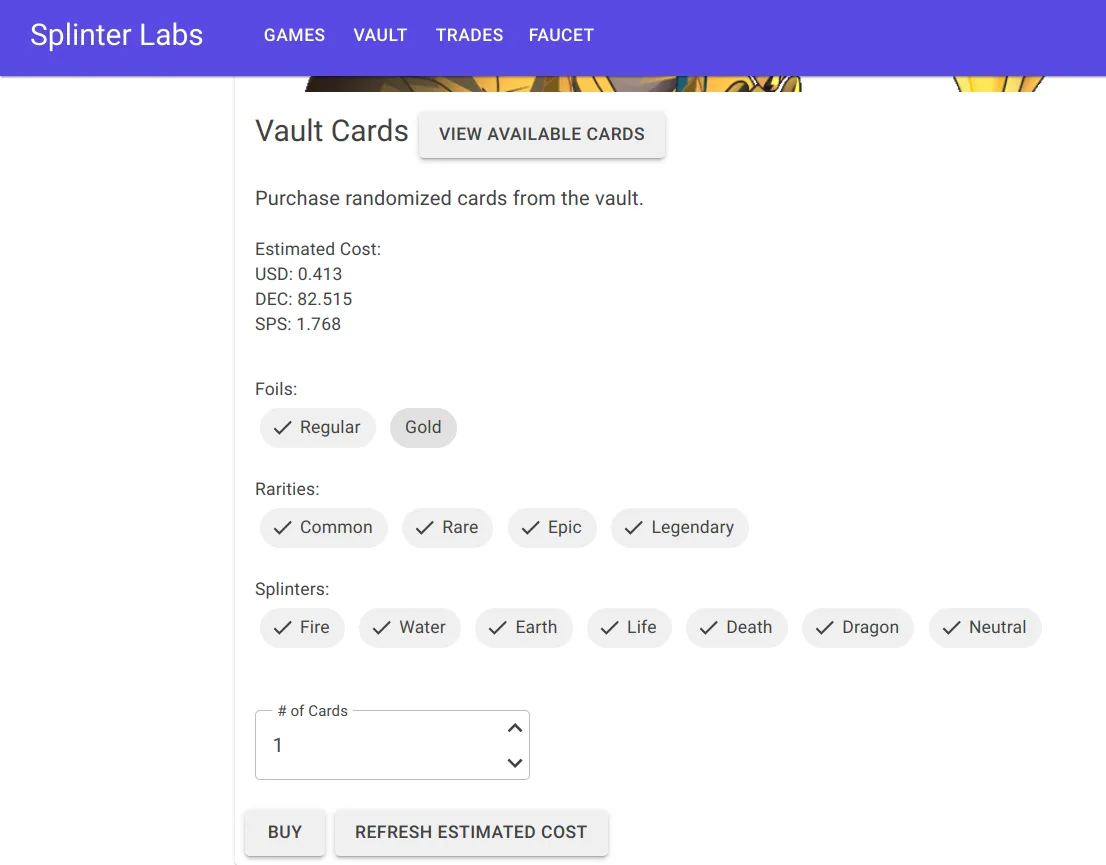This screenshot has width=1106, height=865.
Task: Open the VAULT menu item
Action: pos(380,35)
